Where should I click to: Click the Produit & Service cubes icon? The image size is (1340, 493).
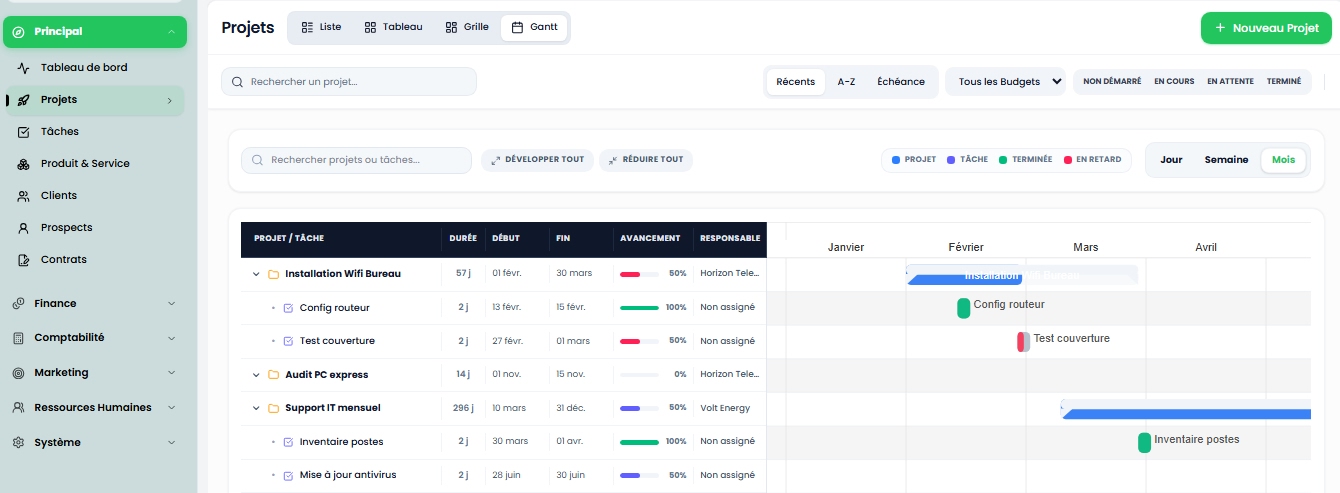click(23, 164)
